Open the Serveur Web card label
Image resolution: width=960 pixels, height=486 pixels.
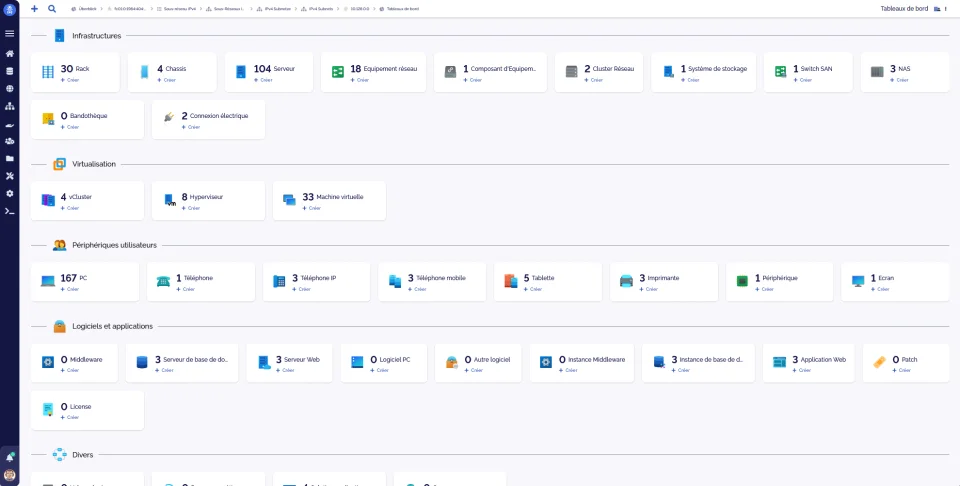click(x=302, y=360)
